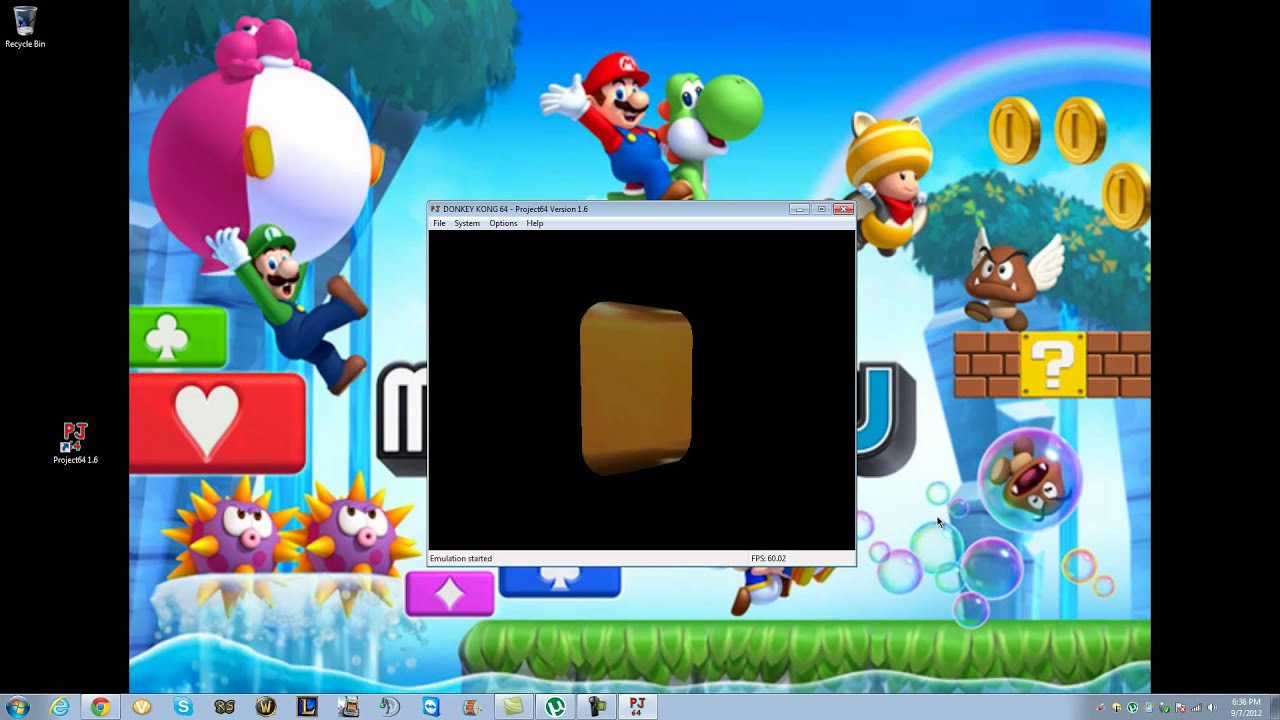This screenshot has width=1280, height=720.
Task: Open Skype from the taskbar
Action: pos(182,706)
